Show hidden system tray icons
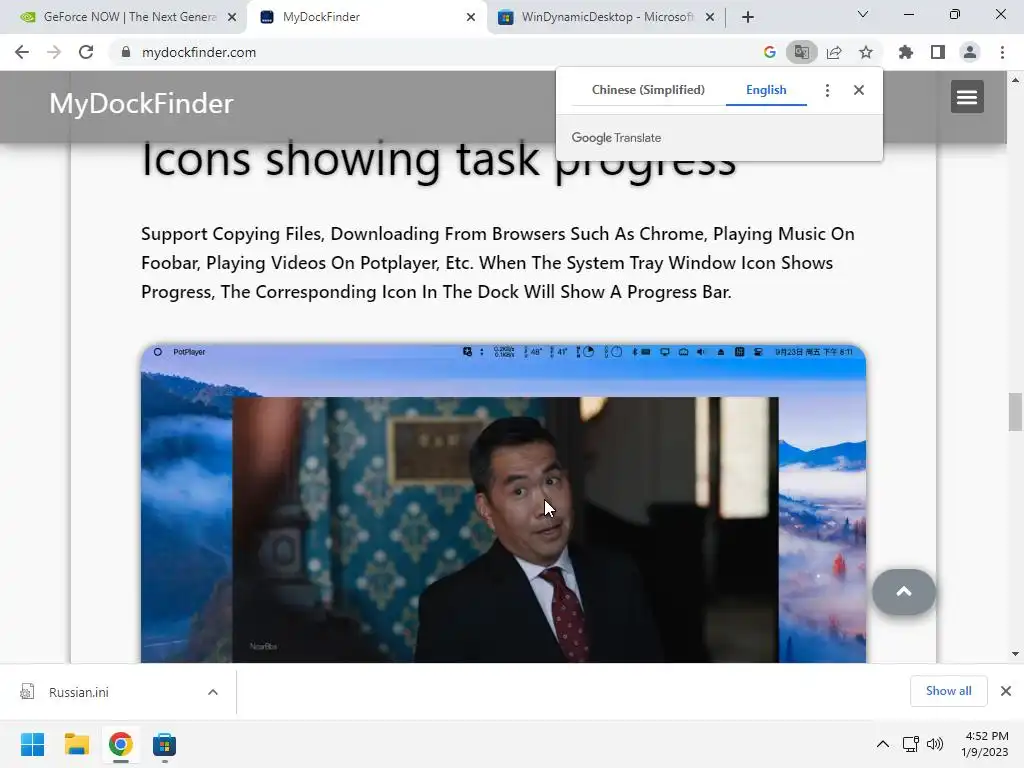Viewport: 1024px width, 768px height. (882, 744)
